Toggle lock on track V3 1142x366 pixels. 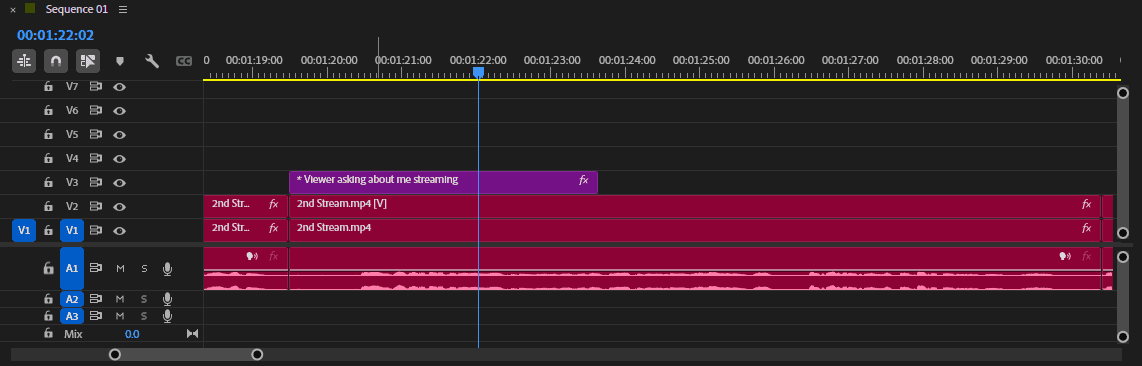pyautogui.click(x=48, y=183)
